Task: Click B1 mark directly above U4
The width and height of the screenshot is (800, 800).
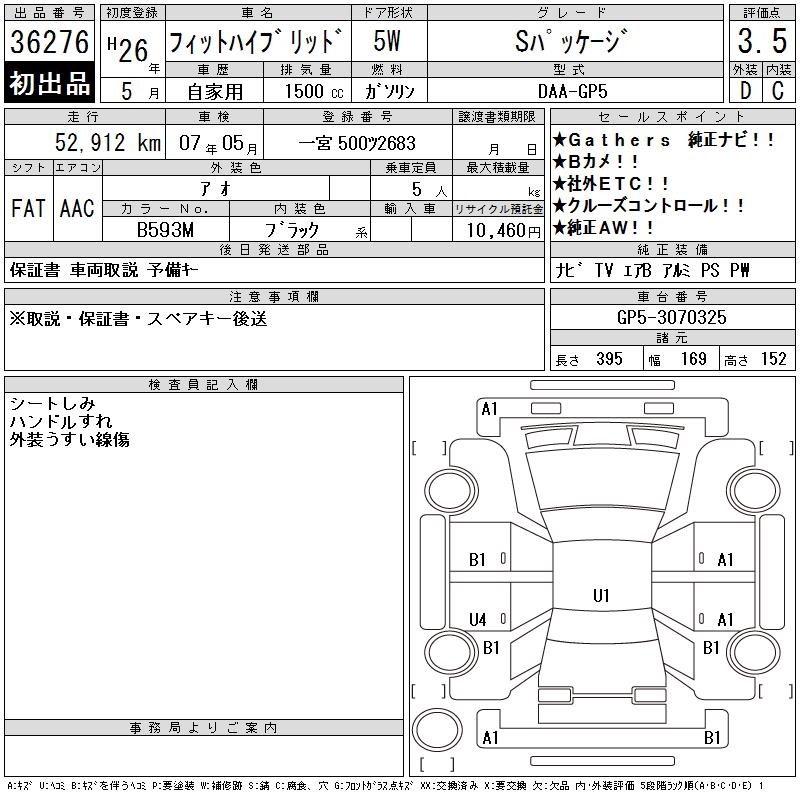Action: [x=477, y=560]
